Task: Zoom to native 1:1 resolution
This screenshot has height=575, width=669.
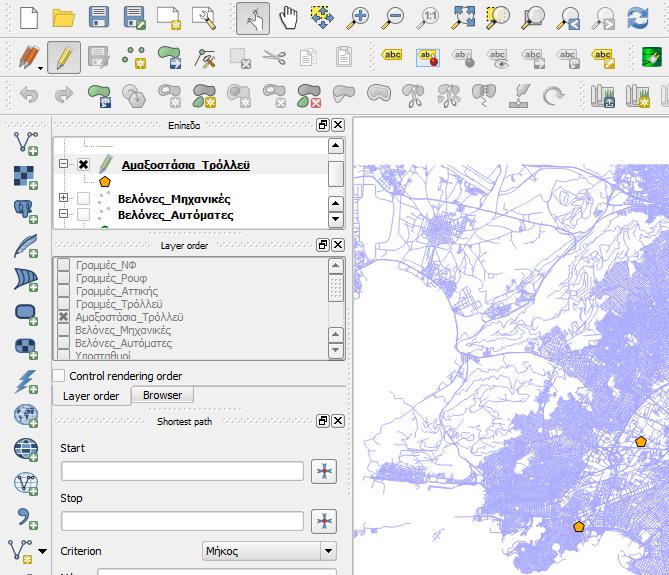Action: (x=428, y=18)
